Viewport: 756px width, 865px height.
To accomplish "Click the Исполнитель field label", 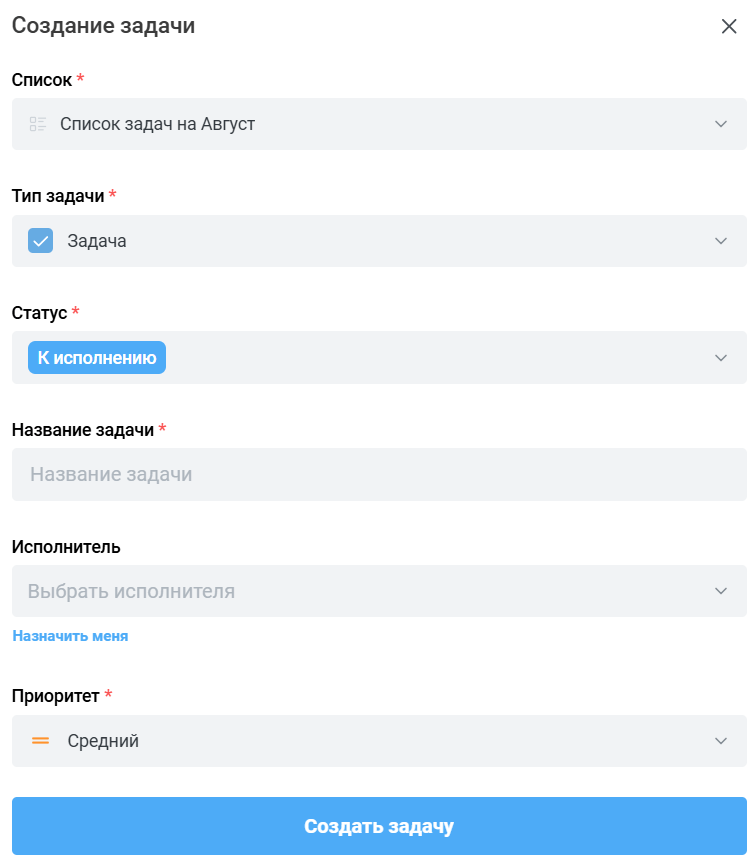I will pyautogui.click(x=66, y=547).
